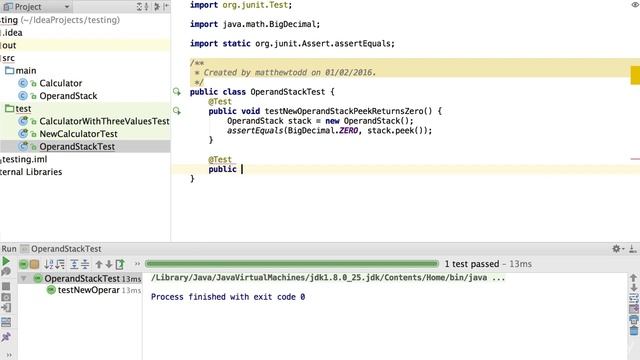Viewport: 640px width, 360px height.
Task: Open CalculatorWithThreeValuesTest class
Action: click(x=104, y=121)
